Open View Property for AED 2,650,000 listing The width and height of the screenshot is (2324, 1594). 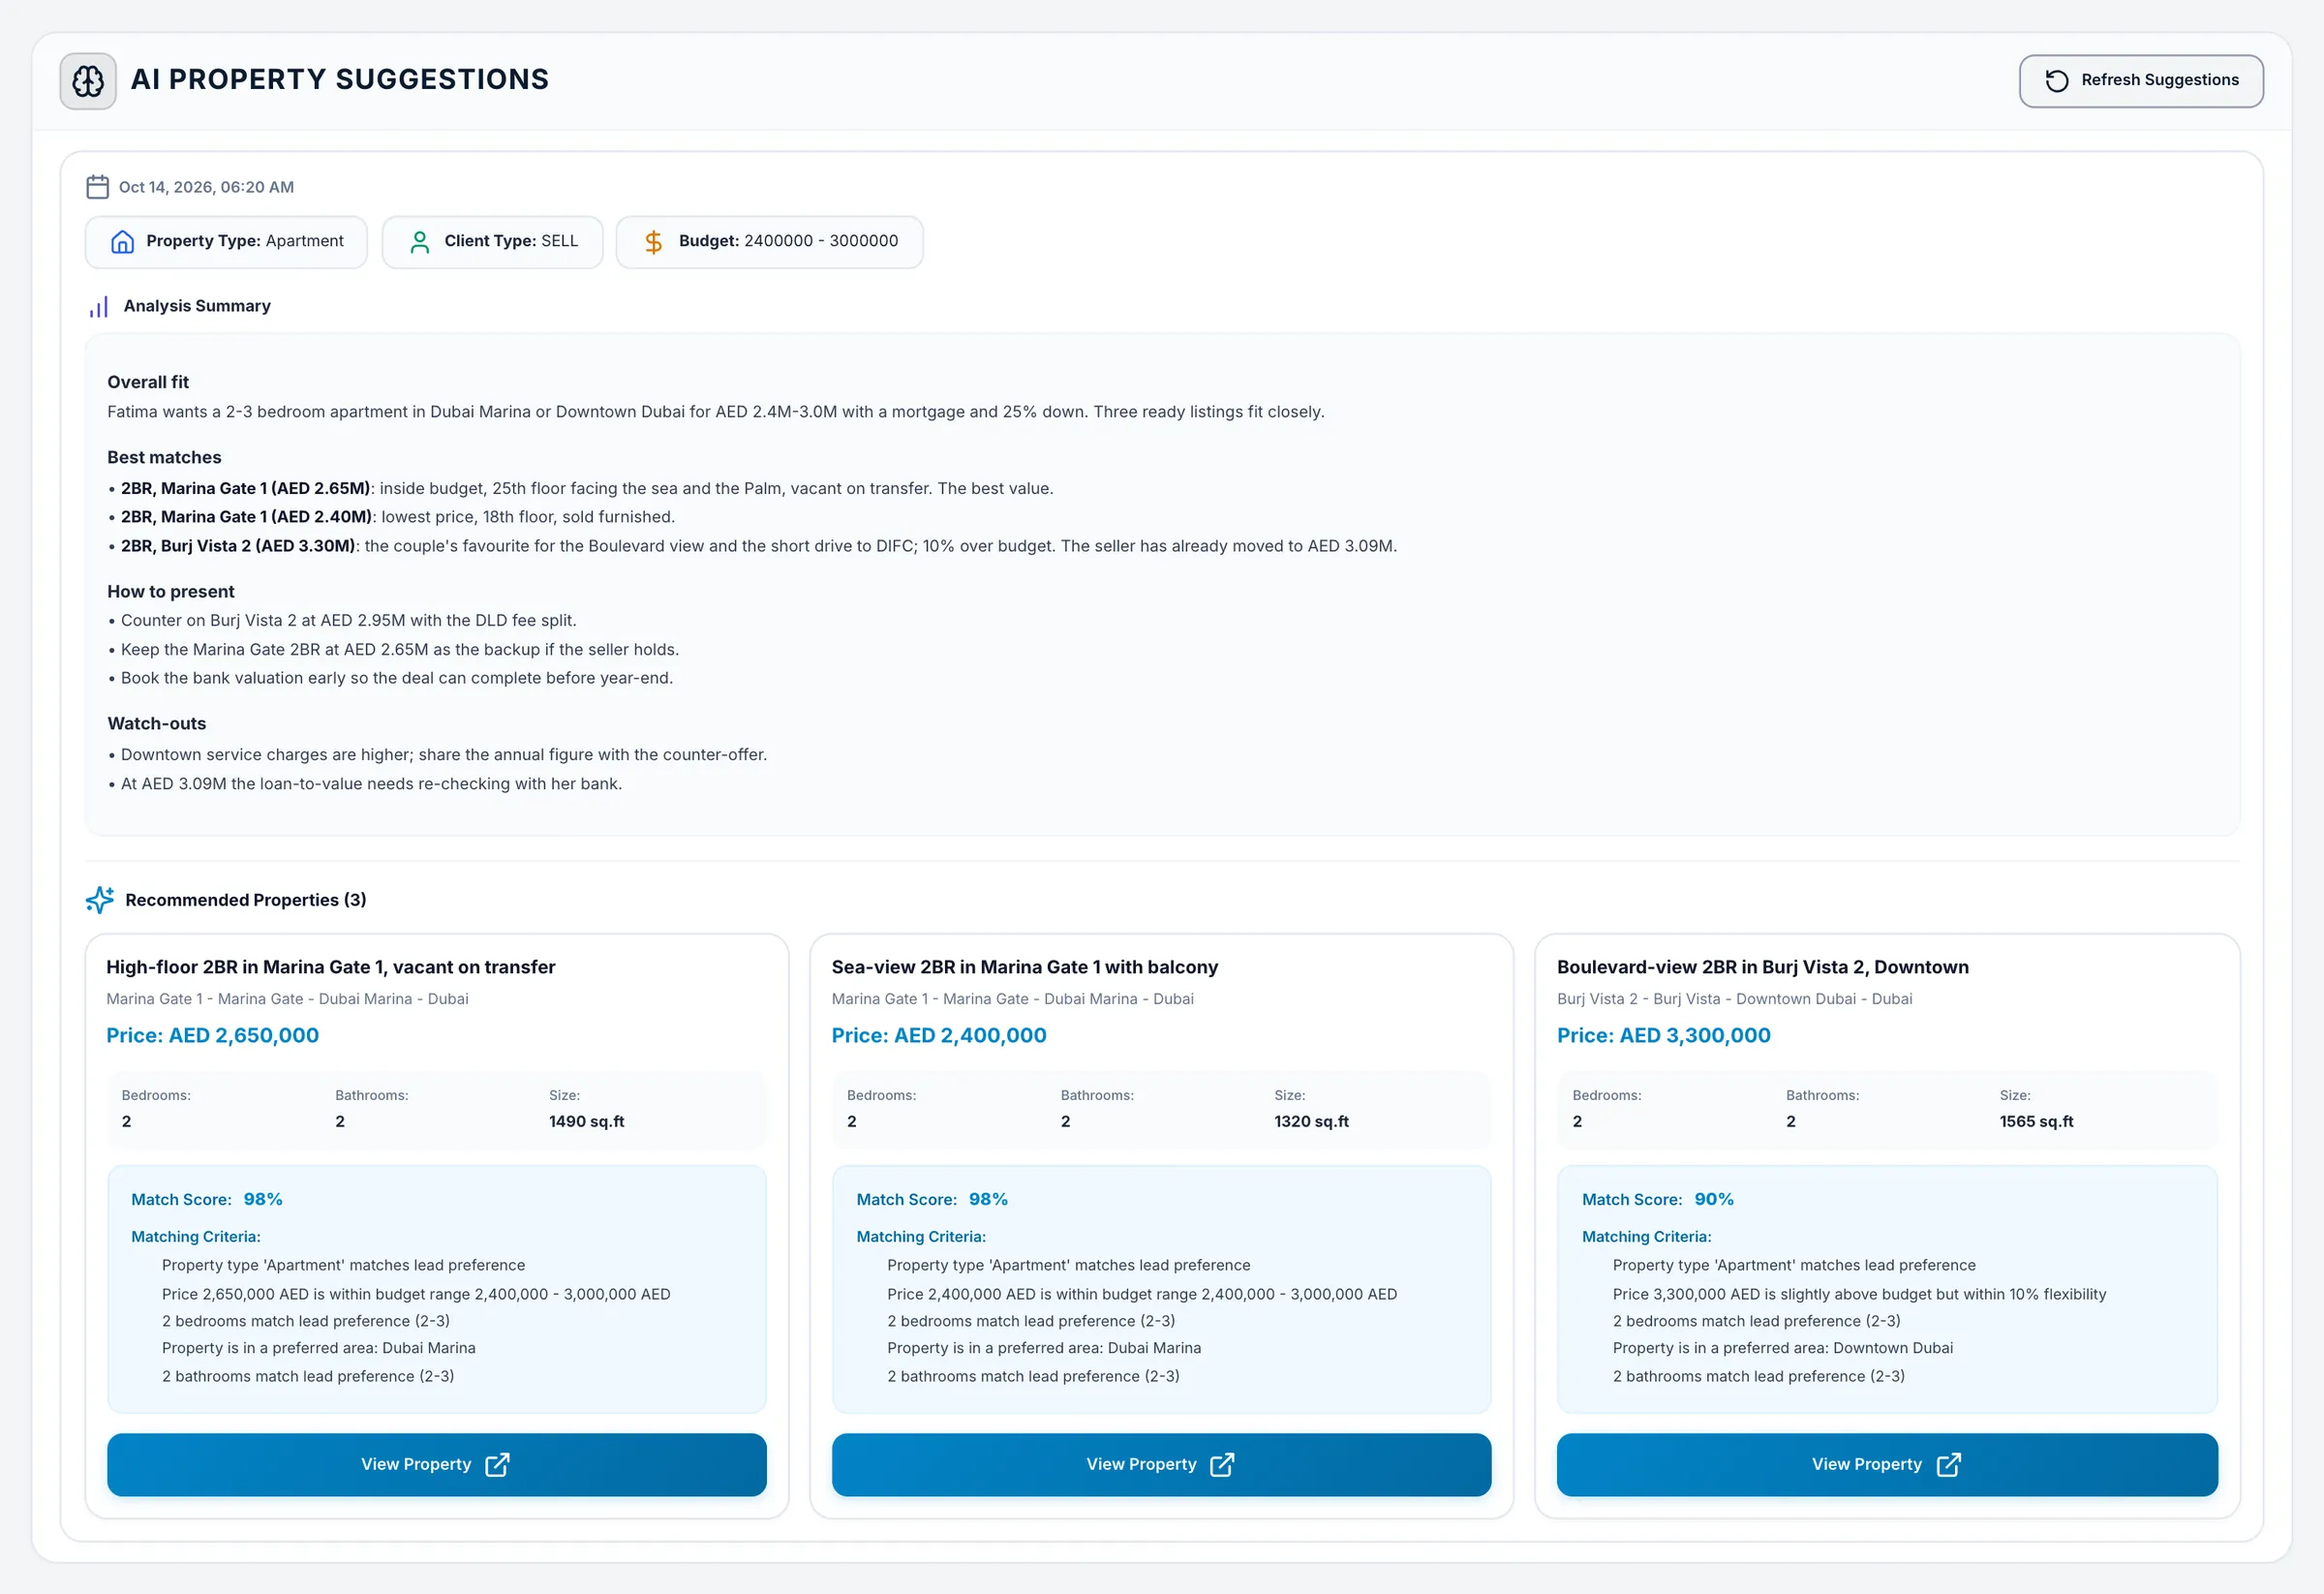(x=437, y=1465)
